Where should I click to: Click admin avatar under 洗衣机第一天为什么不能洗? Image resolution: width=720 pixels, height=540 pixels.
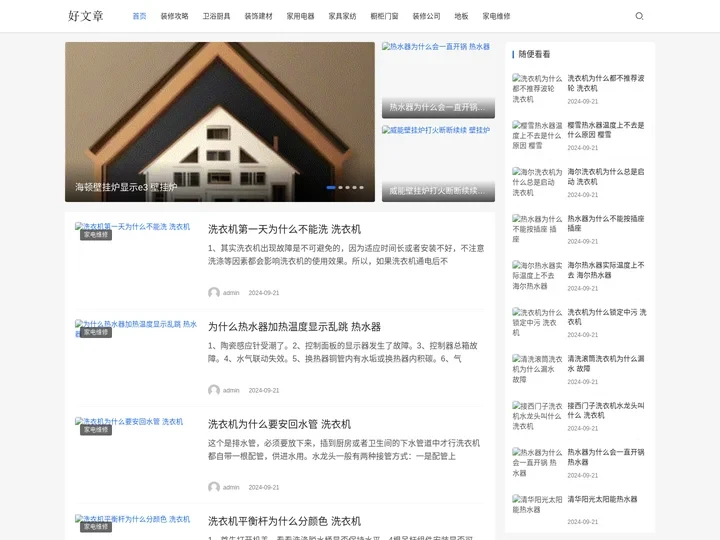(x=214, y=292)
